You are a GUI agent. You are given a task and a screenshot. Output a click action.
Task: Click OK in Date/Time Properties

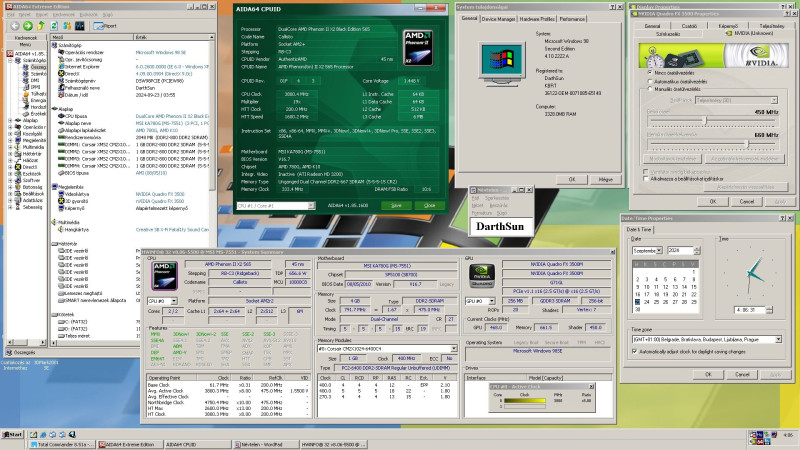click(708, 374)
